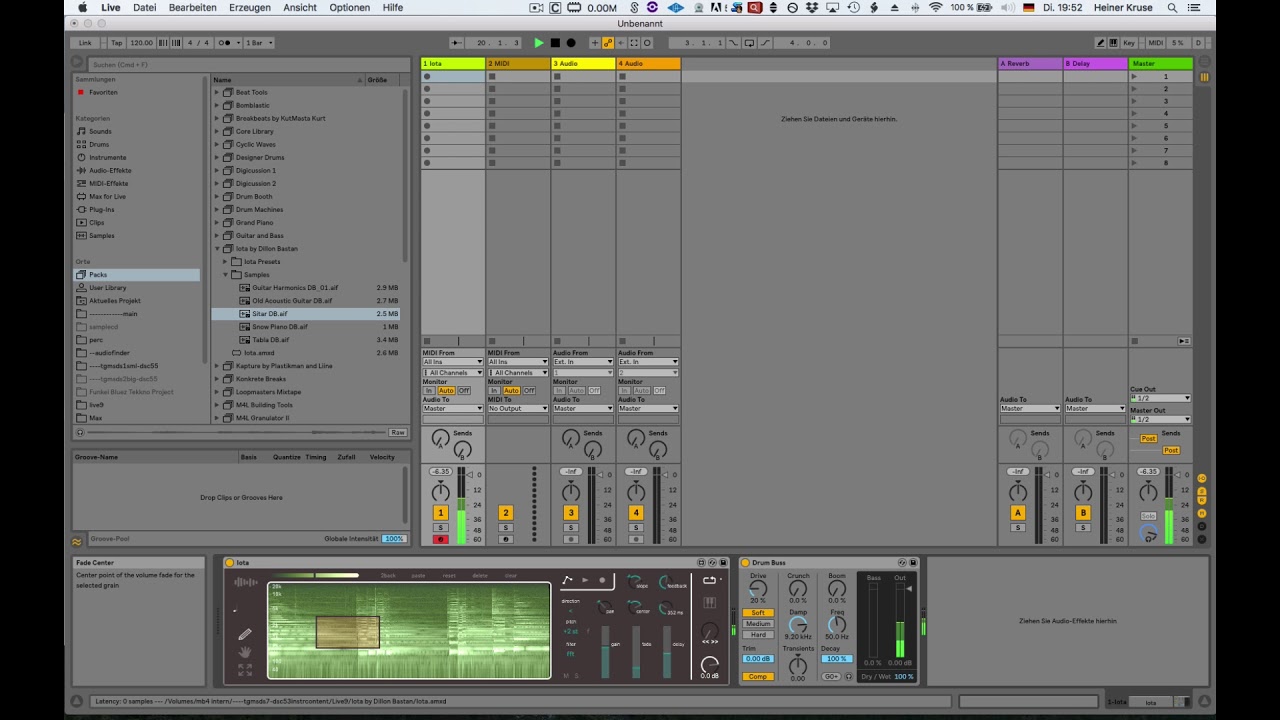Stop playback with the square Stop button
The width and height of the screenshot is (1280, 720).
coord(555,43)
